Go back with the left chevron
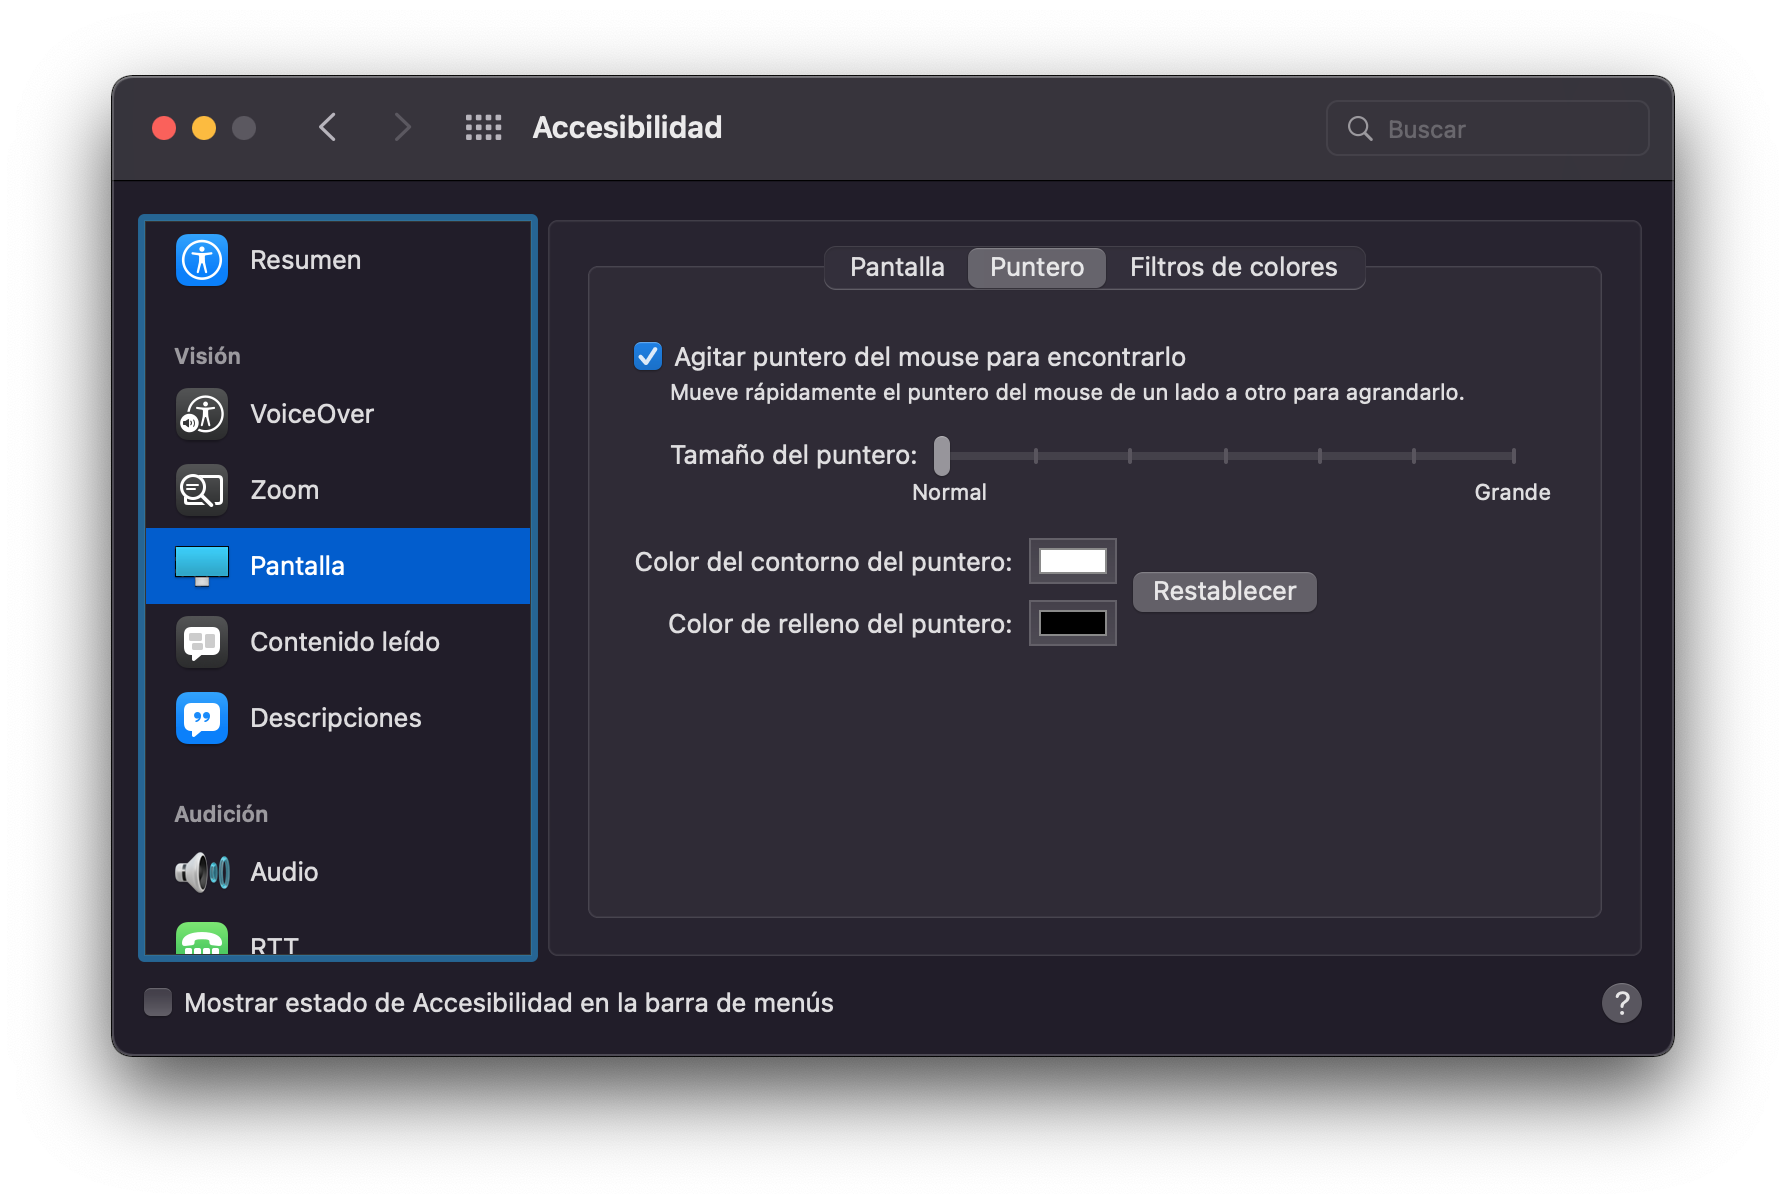Image resolution: width=1786 pixels, height=1204 pixels. [x=328, y=128]
